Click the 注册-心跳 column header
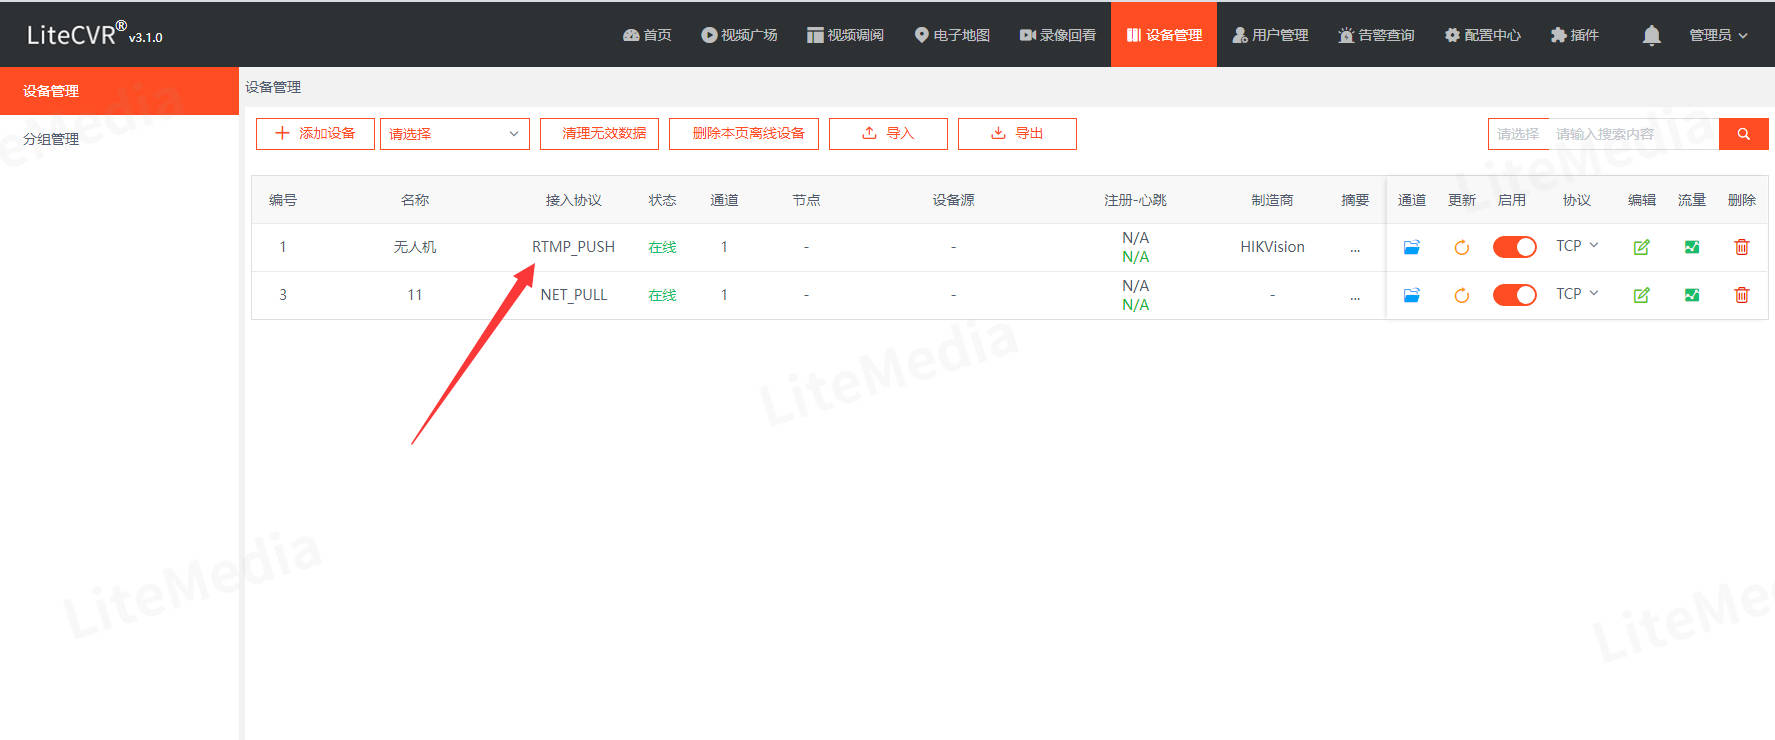 (x=1135, y=200)
